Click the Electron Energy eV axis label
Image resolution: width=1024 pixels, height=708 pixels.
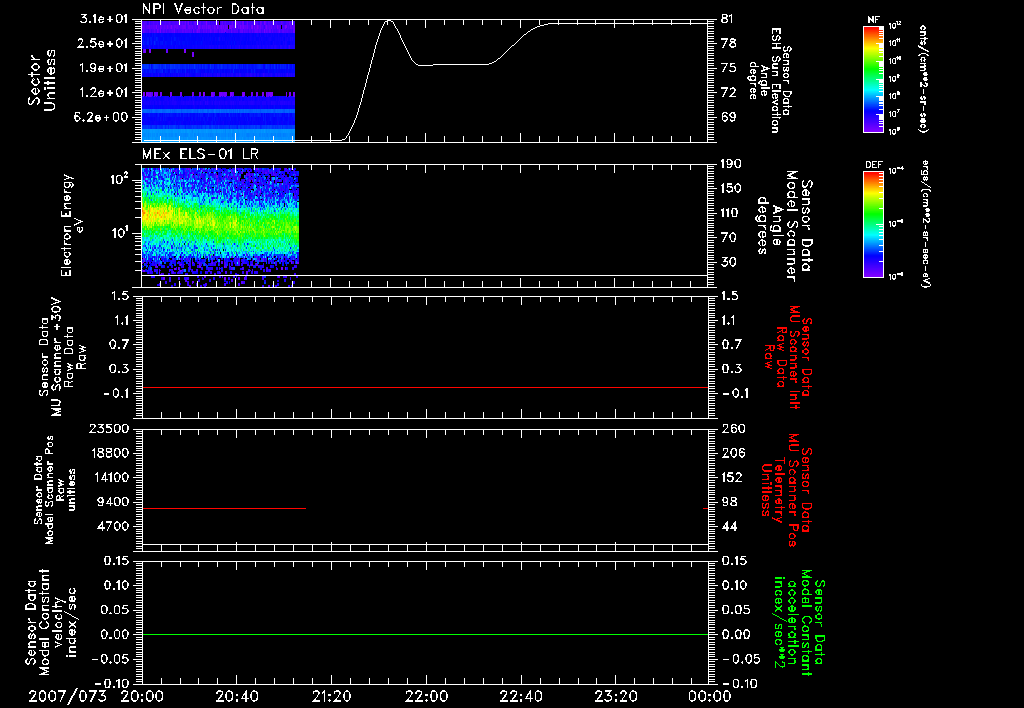[72, 225]
